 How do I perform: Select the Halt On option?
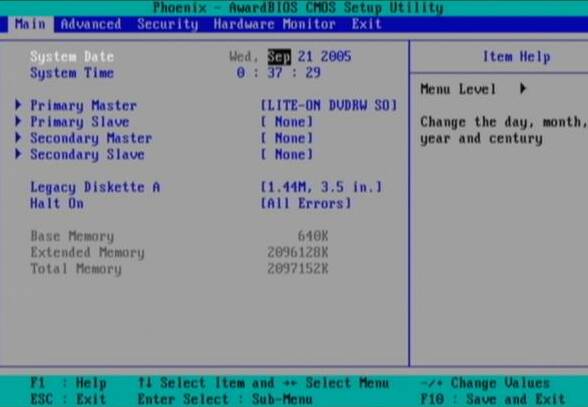[57, 203]
